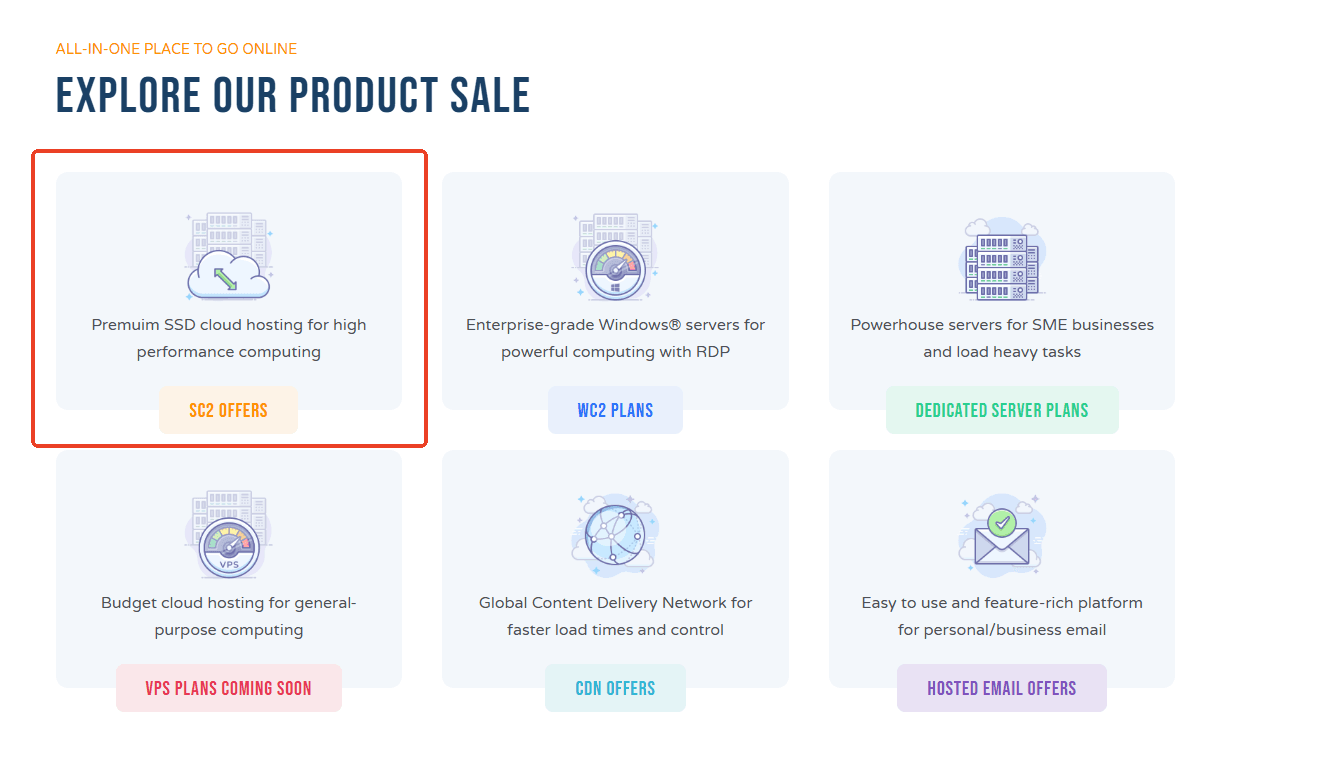Click the Global Content Delivery Network text
Image resolution: width=1317 pixels, height=762 pixels.
tap(615, 616)
